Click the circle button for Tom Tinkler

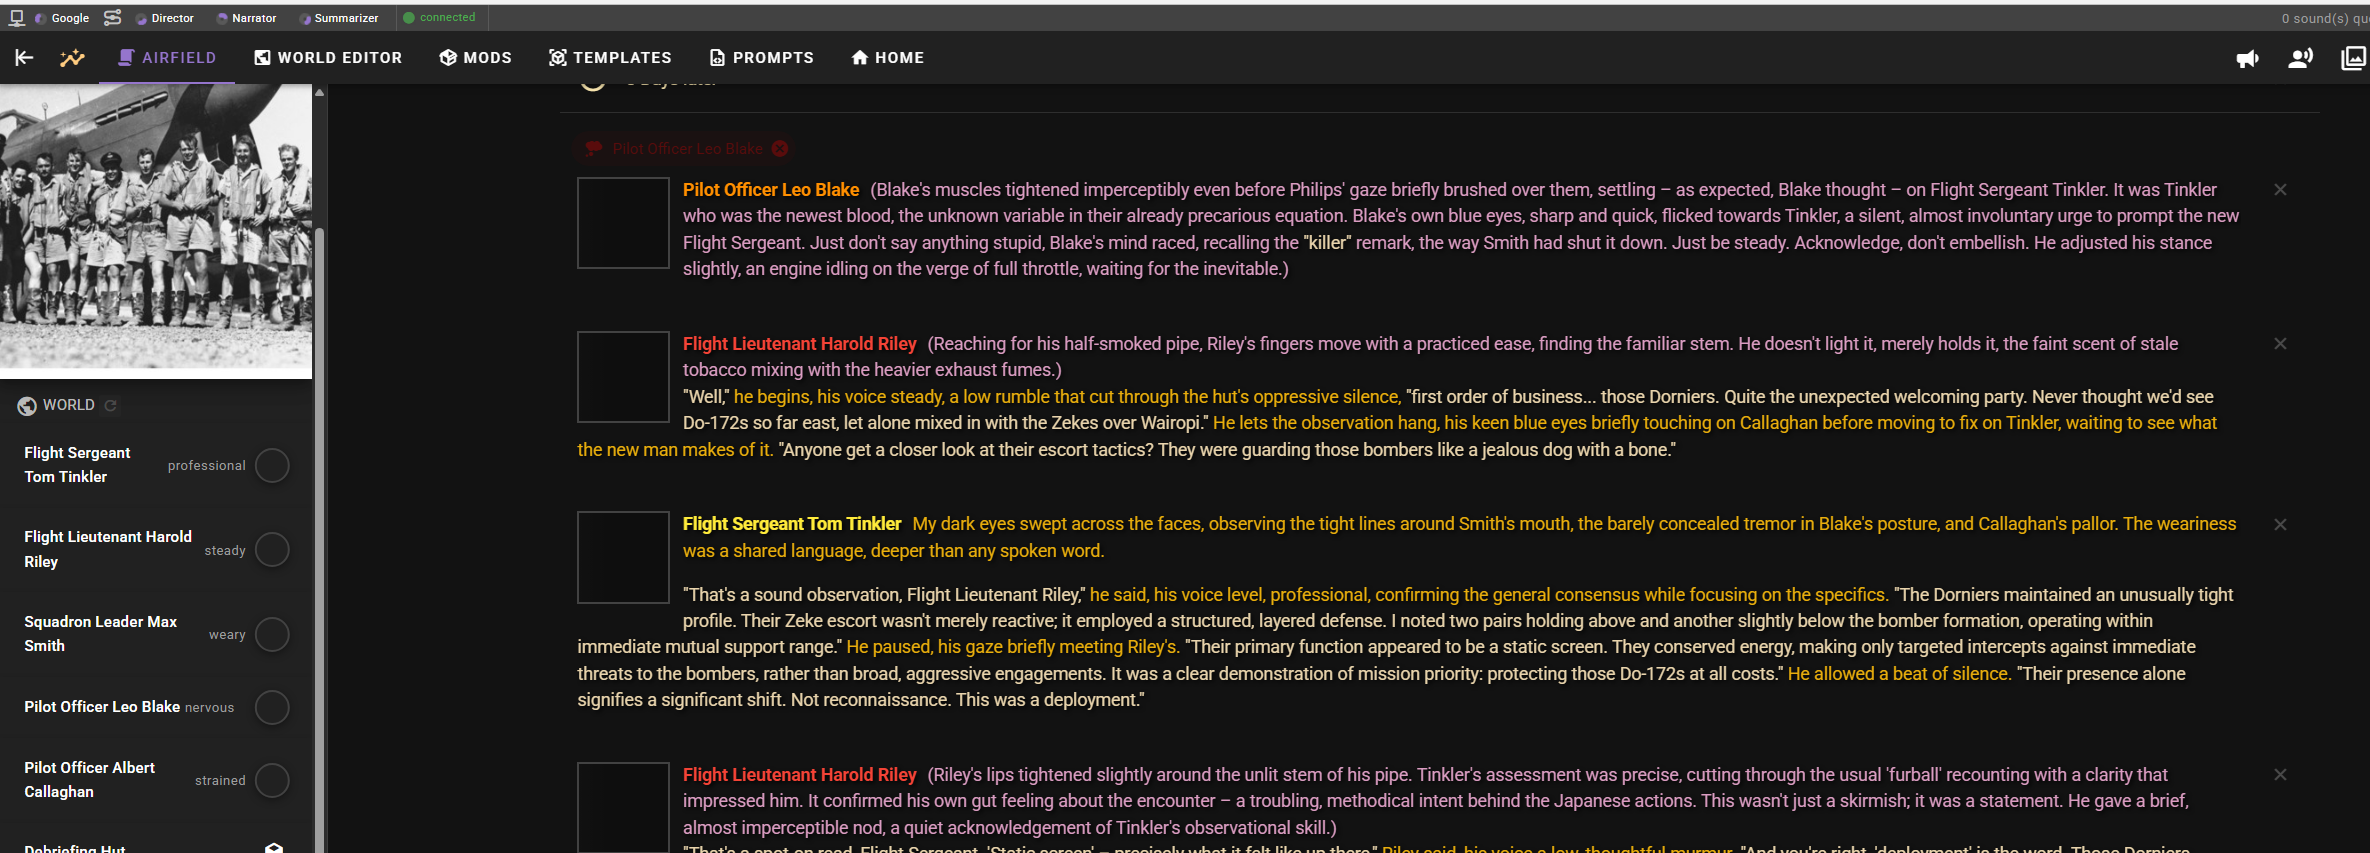pyautogui.click(x=272, y=465)
